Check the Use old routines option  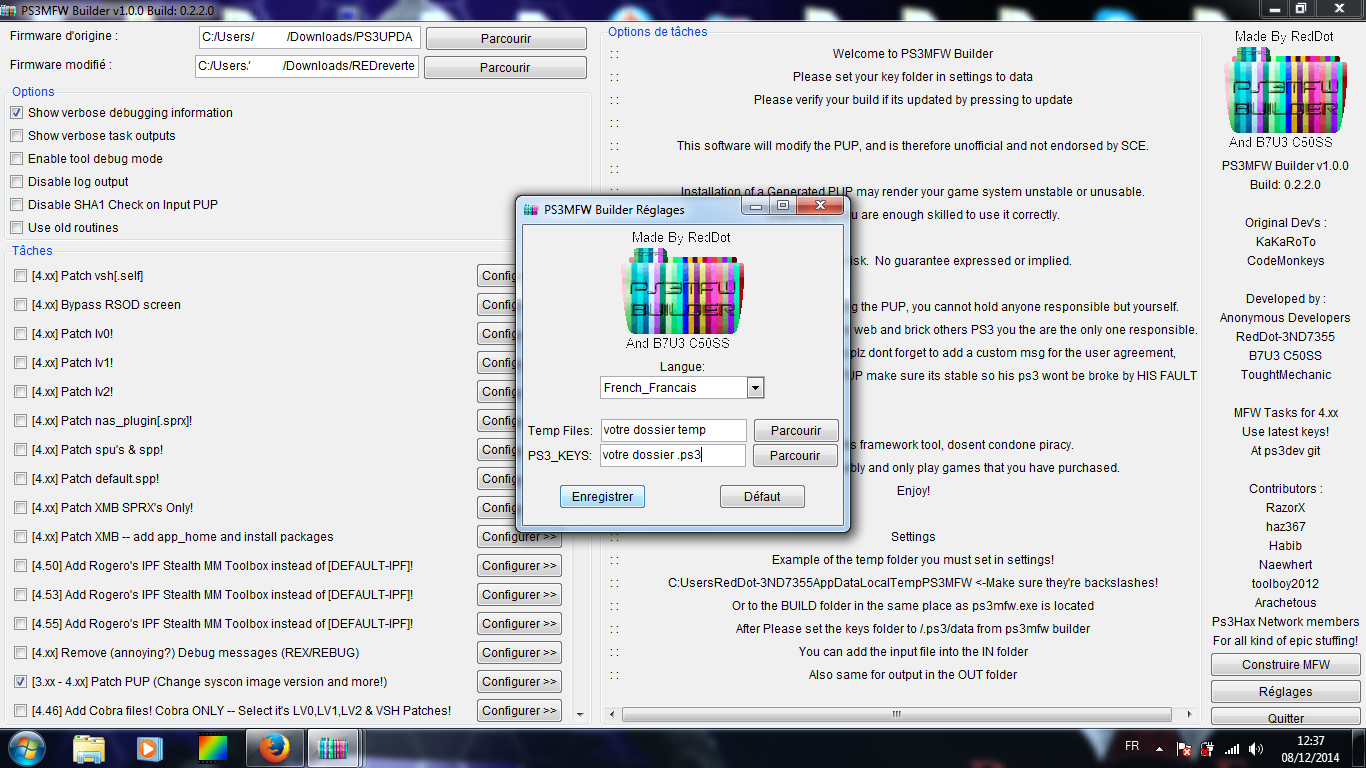17,228
